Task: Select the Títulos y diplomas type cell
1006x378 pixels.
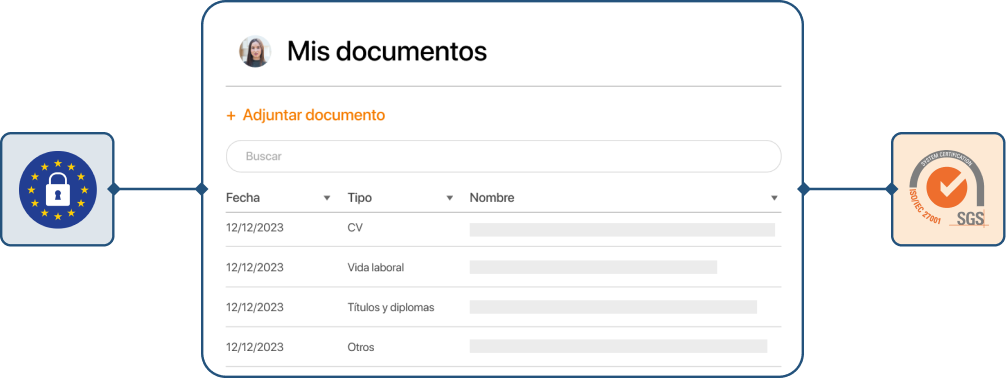Action: 391,307
